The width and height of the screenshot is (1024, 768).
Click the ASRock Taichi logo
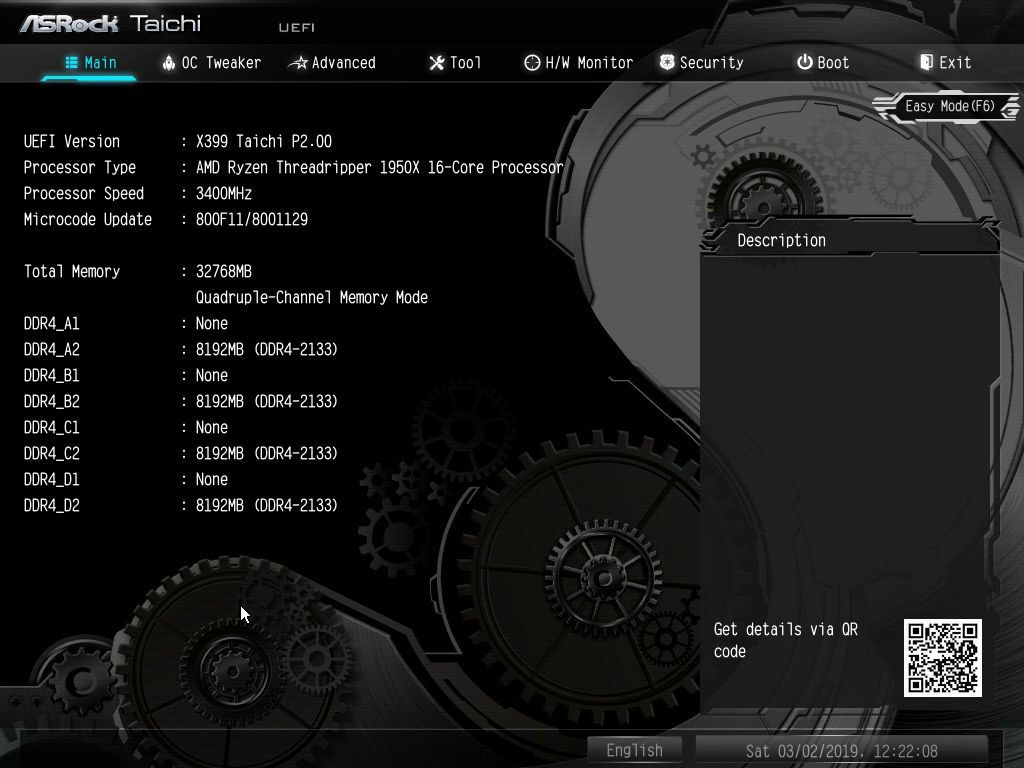click(110, 23)
